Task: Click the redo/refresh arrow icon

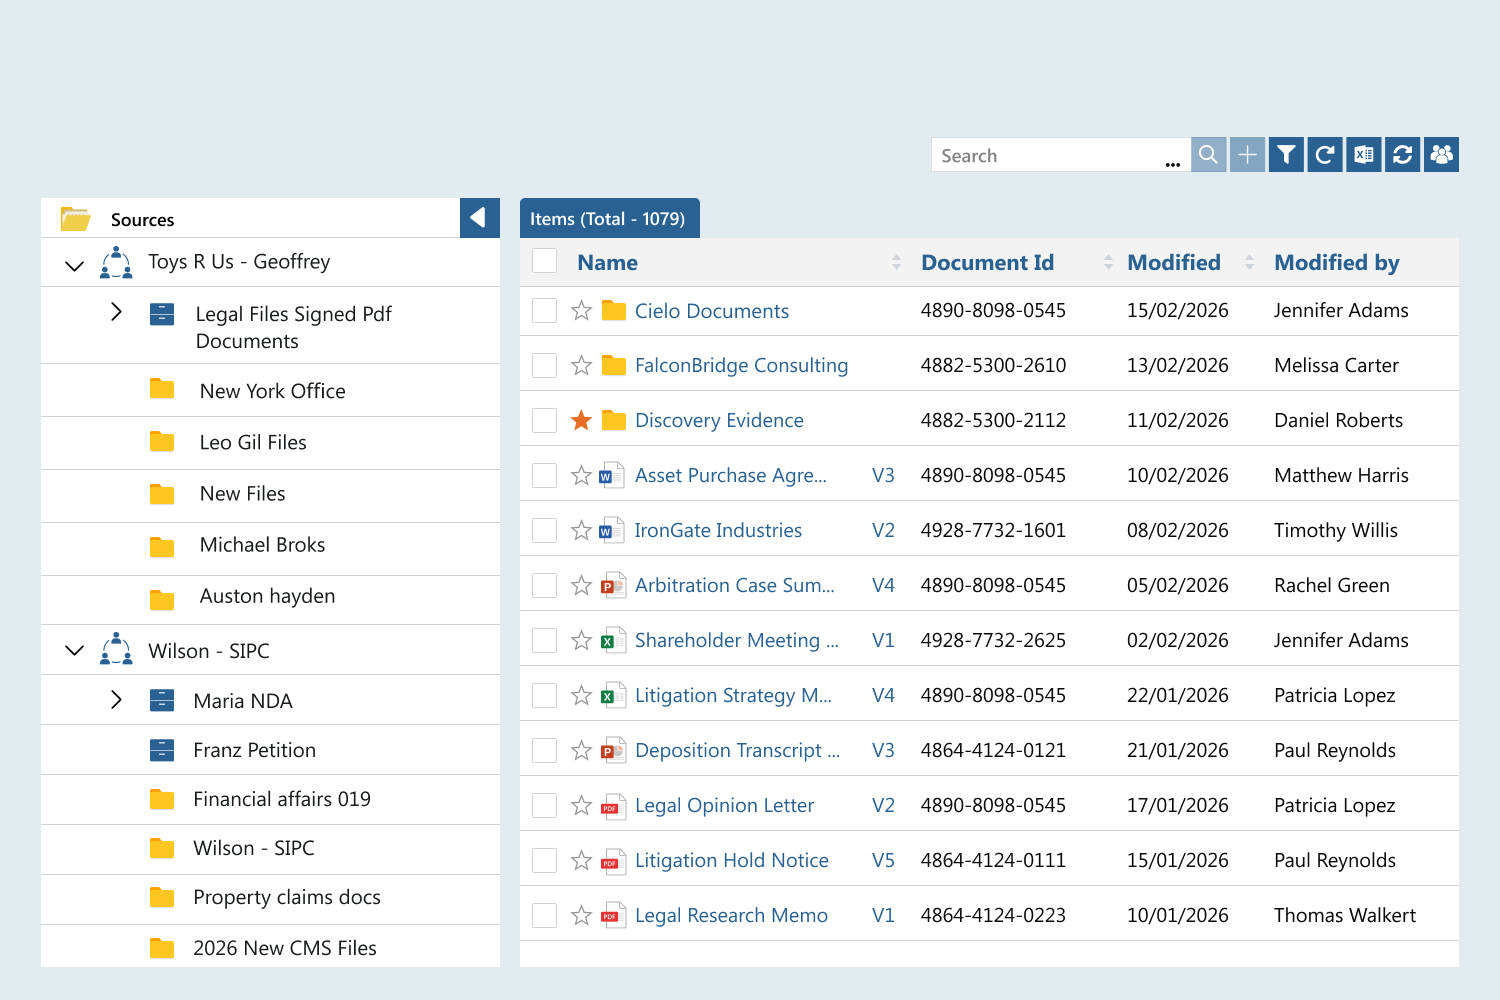Action: click(x=1324, y=154)
